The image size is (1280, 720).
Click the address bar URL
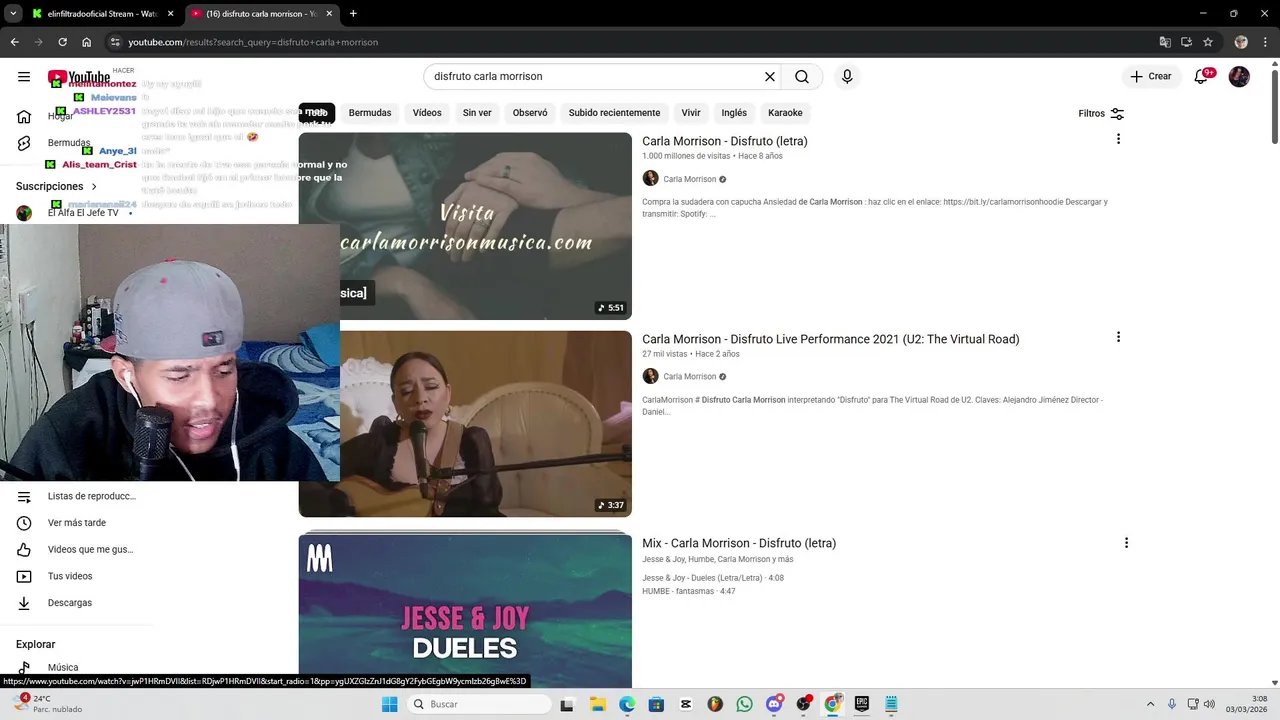point(253,42)
